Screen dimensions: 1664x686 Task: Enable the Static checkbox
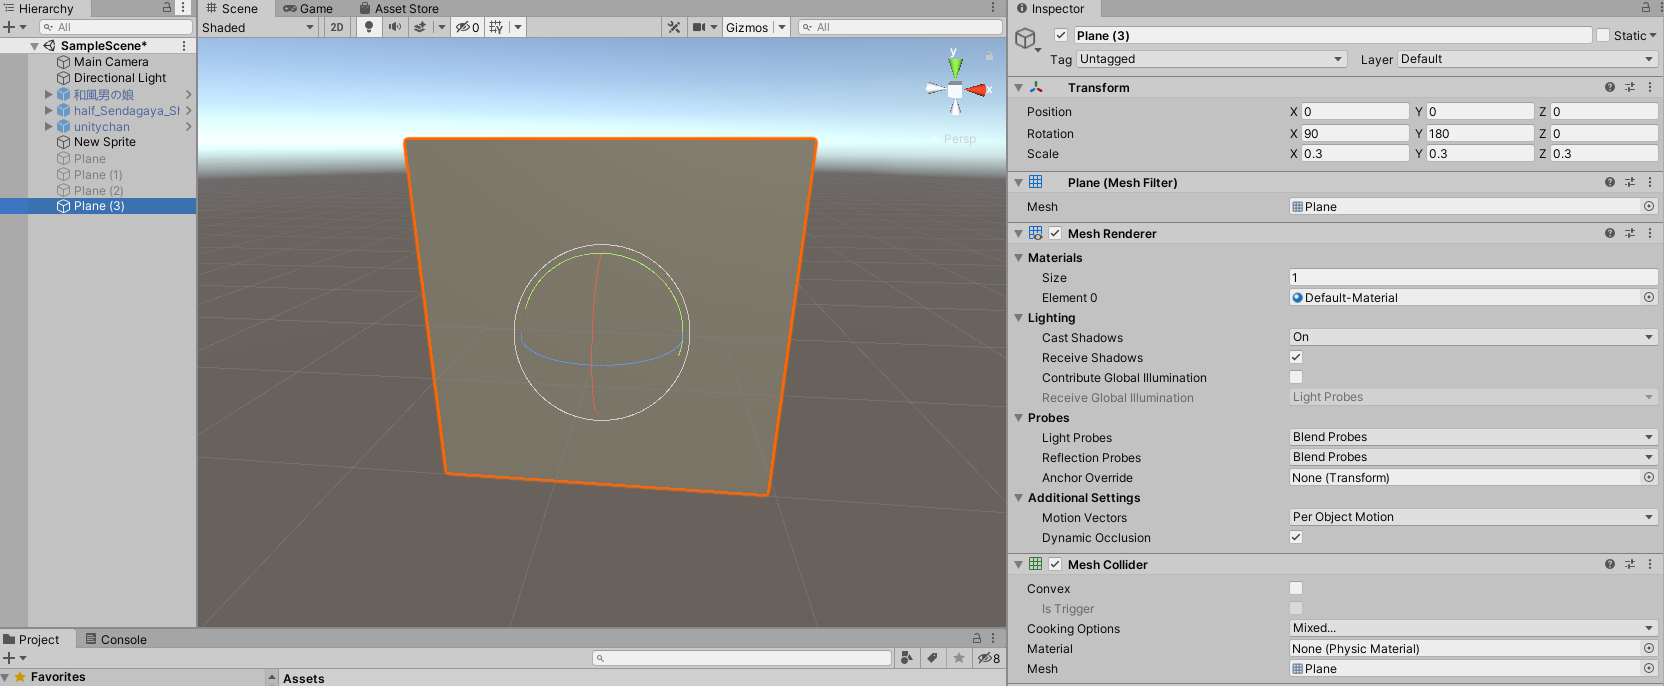pos(1603,35)
